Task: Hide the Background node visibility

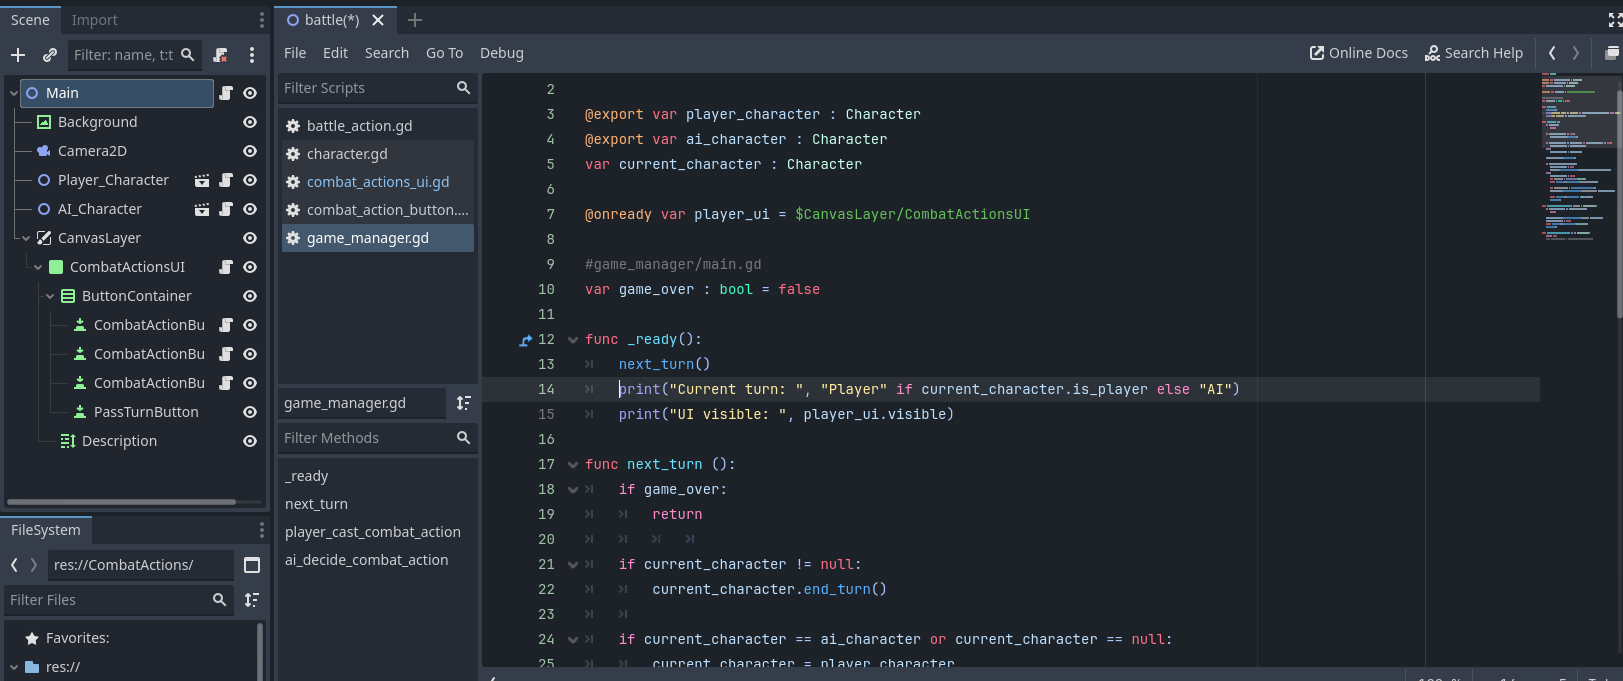Action: pos(250,122)
